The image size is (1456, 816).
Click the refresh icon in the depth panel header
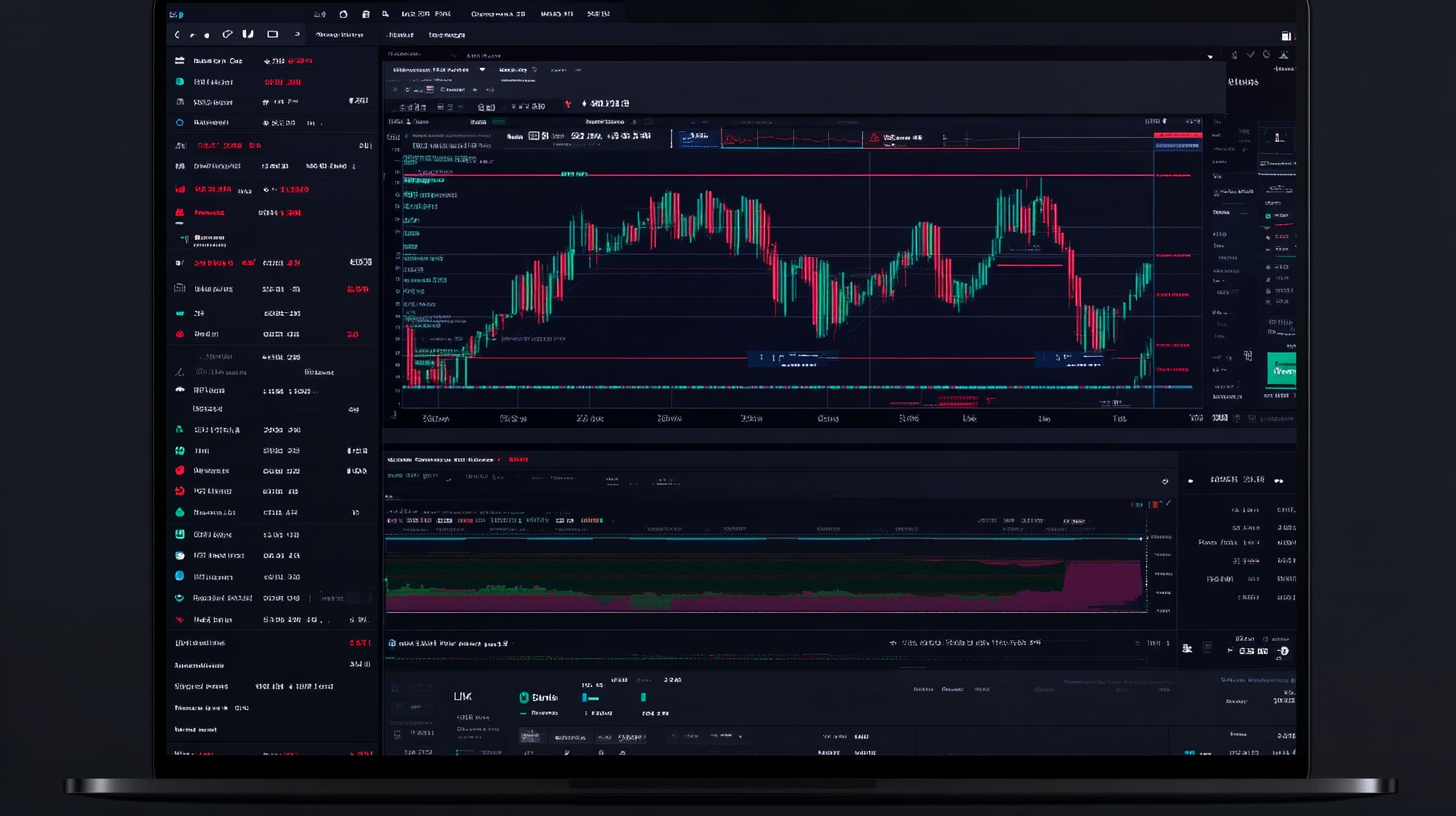coord(1163,479)
